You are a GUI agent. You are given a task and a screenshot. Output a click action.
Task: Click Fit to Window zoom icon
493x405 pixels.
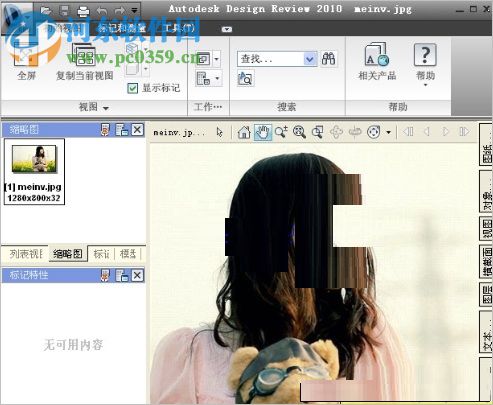299,132
